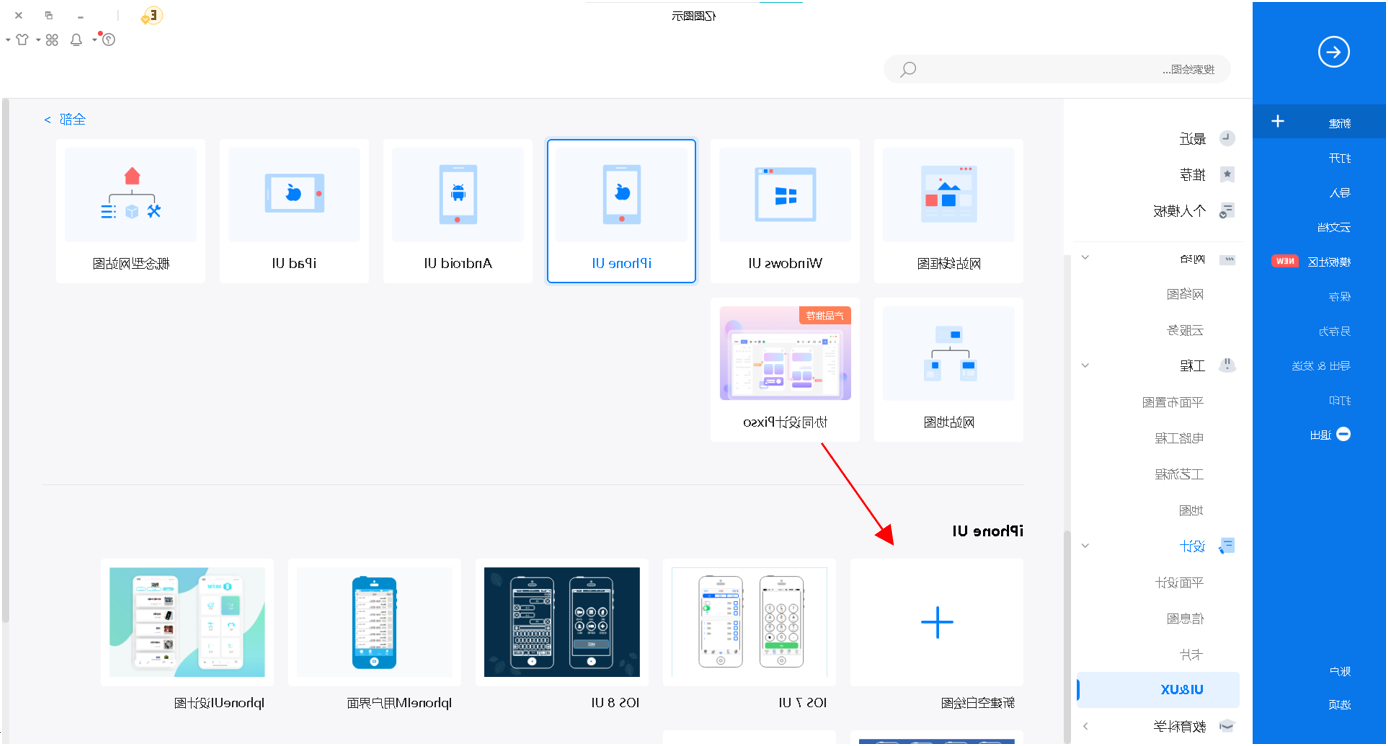The image size is (1388, 746).
Task: Expand the 教育科学 category chevron
Action: pyautogui.click(x=1085, y=727)
